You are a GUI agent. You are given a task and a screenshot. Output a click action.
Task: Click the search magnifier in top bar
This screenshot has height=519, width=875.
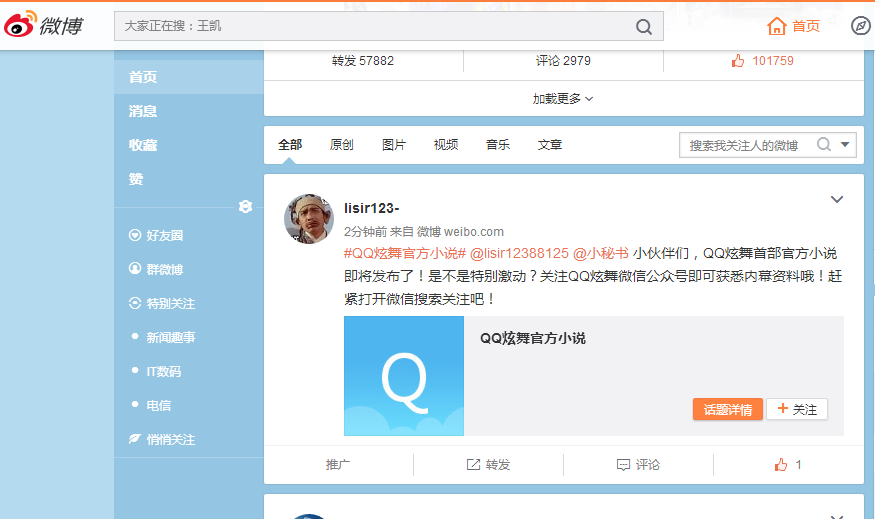643,26
